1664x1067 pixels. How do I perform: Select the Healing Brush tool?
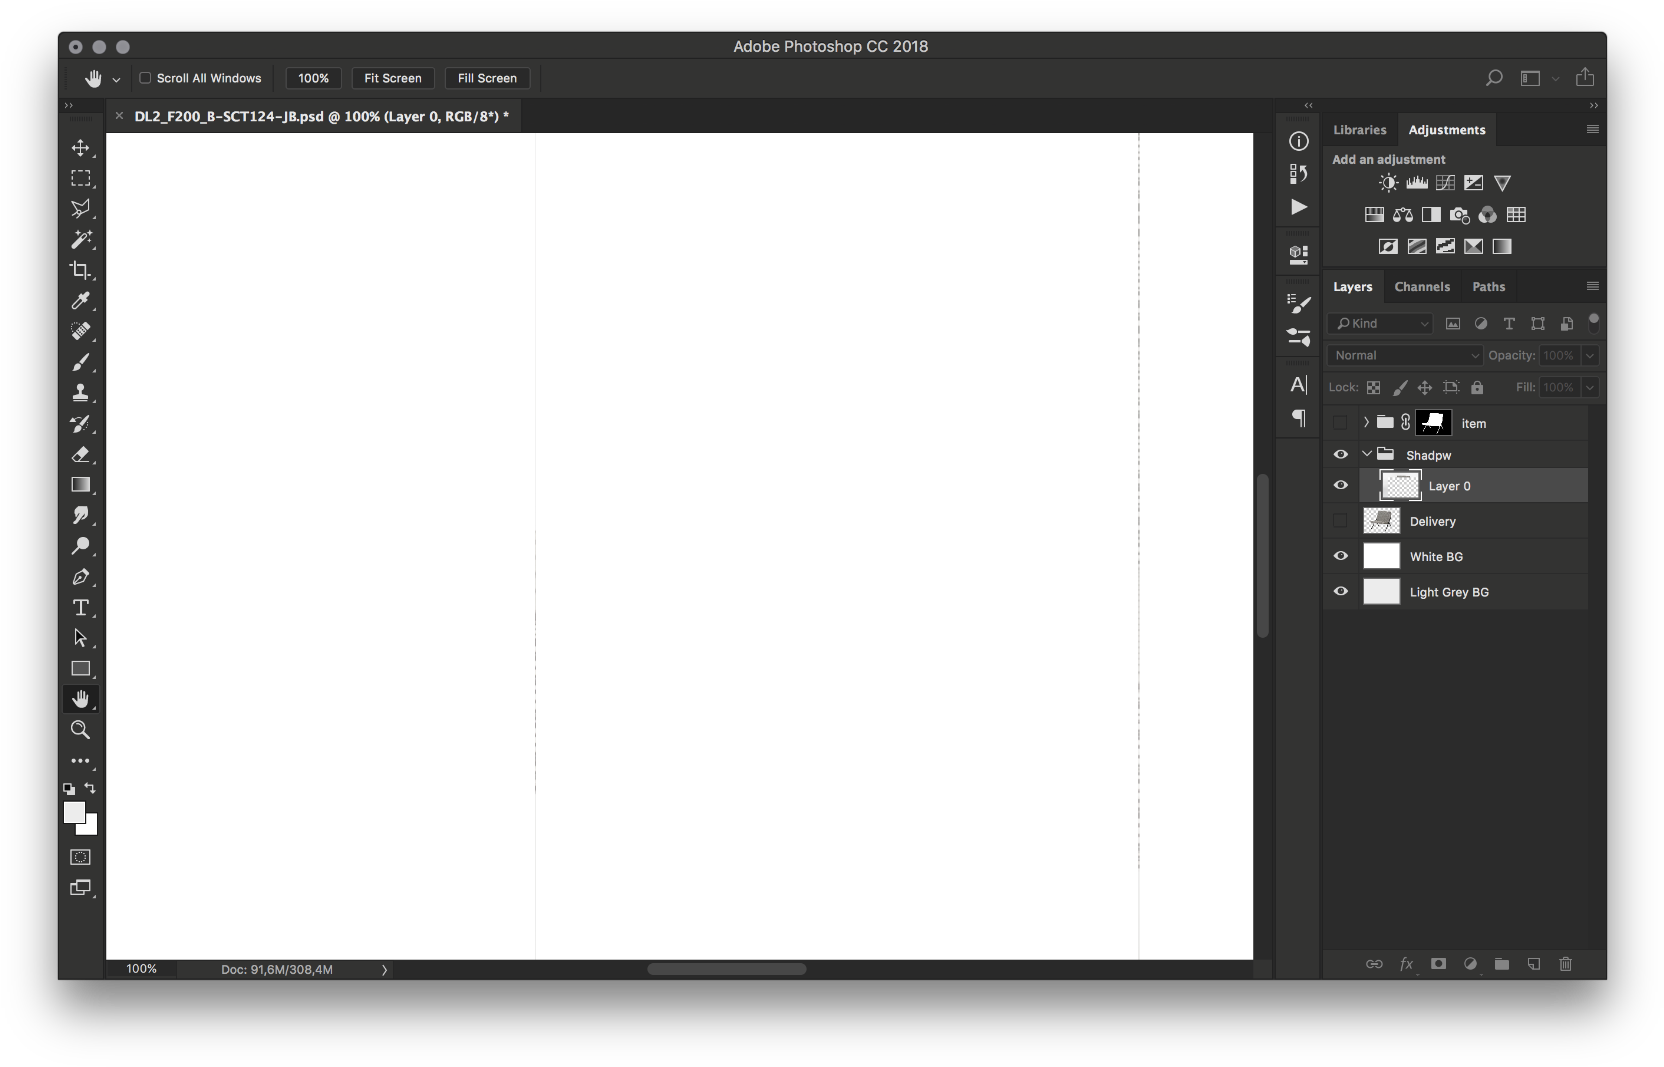[81, 331]
